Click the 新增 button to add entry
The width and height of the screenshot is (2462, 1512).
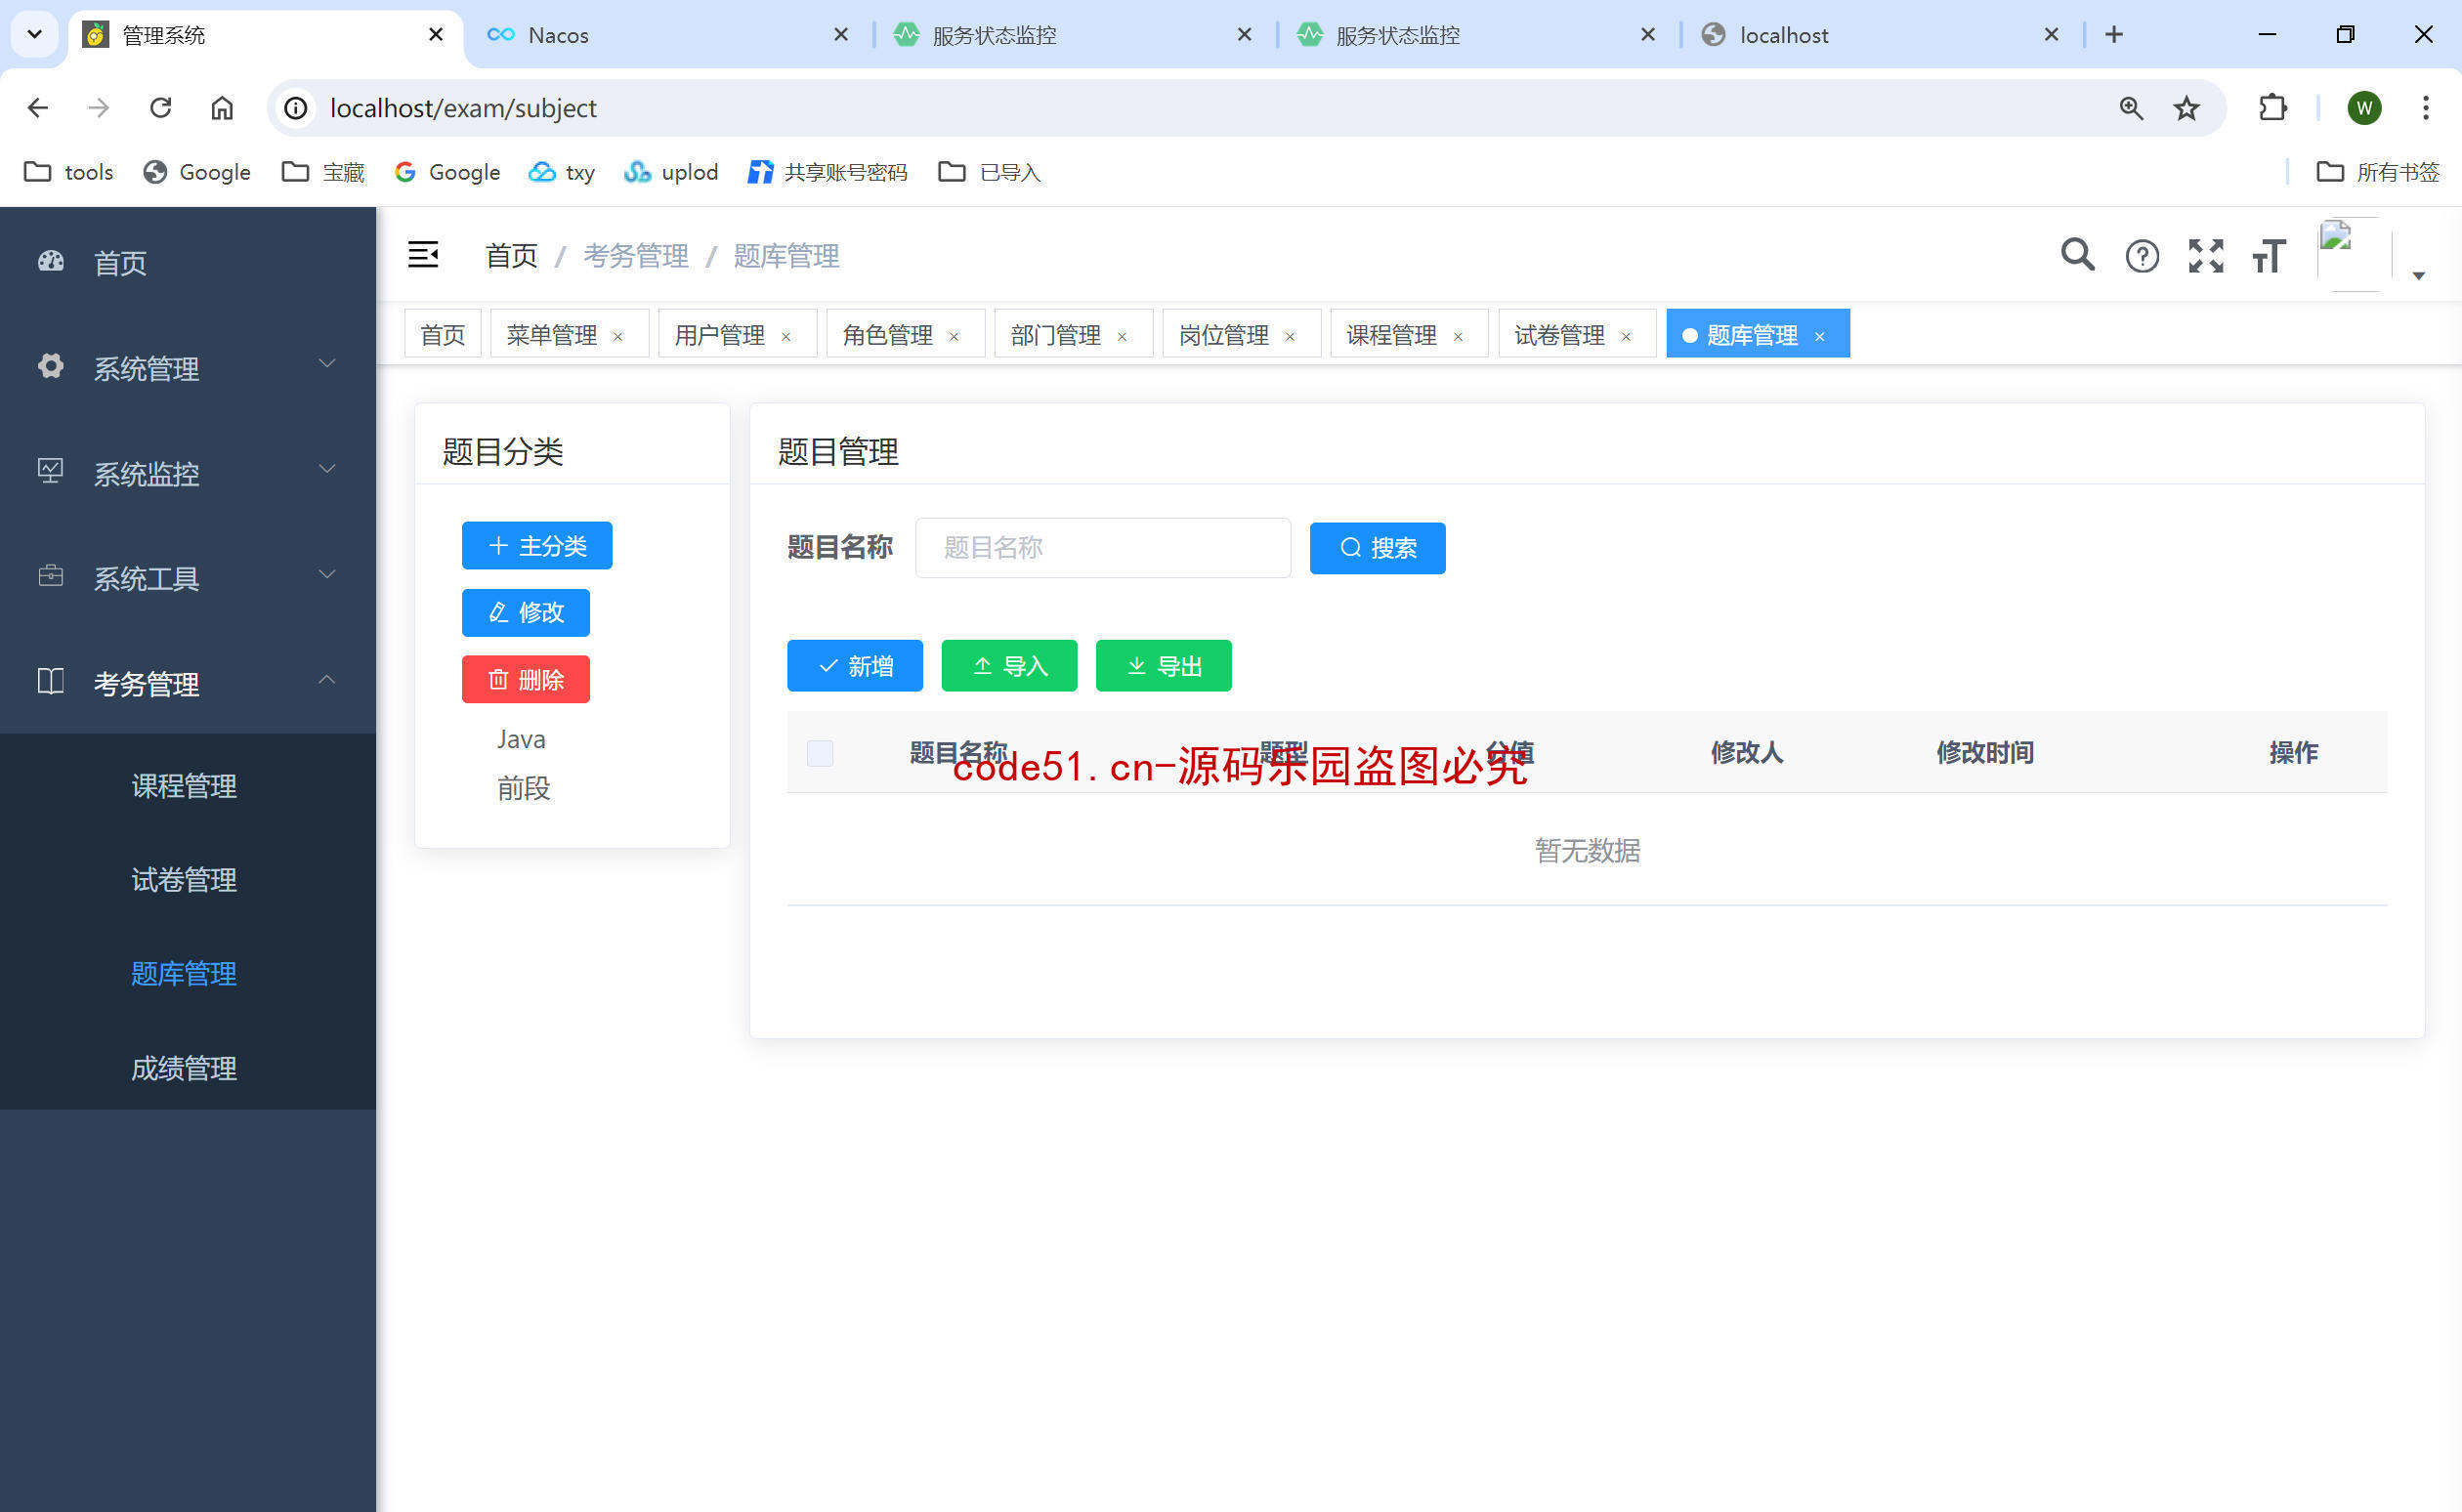tap(855, 664)
